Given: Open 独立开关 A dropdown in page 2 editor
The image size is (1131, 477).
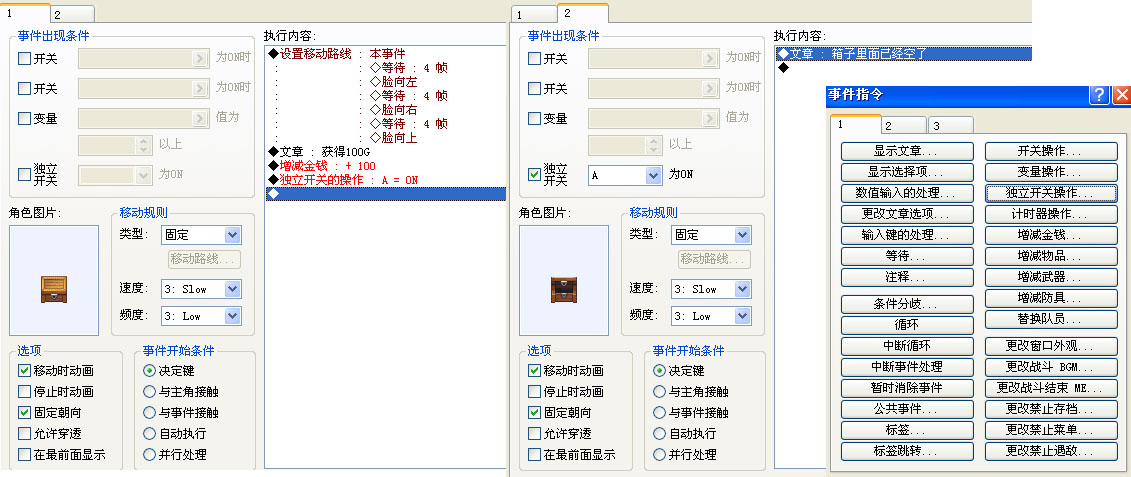Looking at the screenshot, I should (653, 175).
